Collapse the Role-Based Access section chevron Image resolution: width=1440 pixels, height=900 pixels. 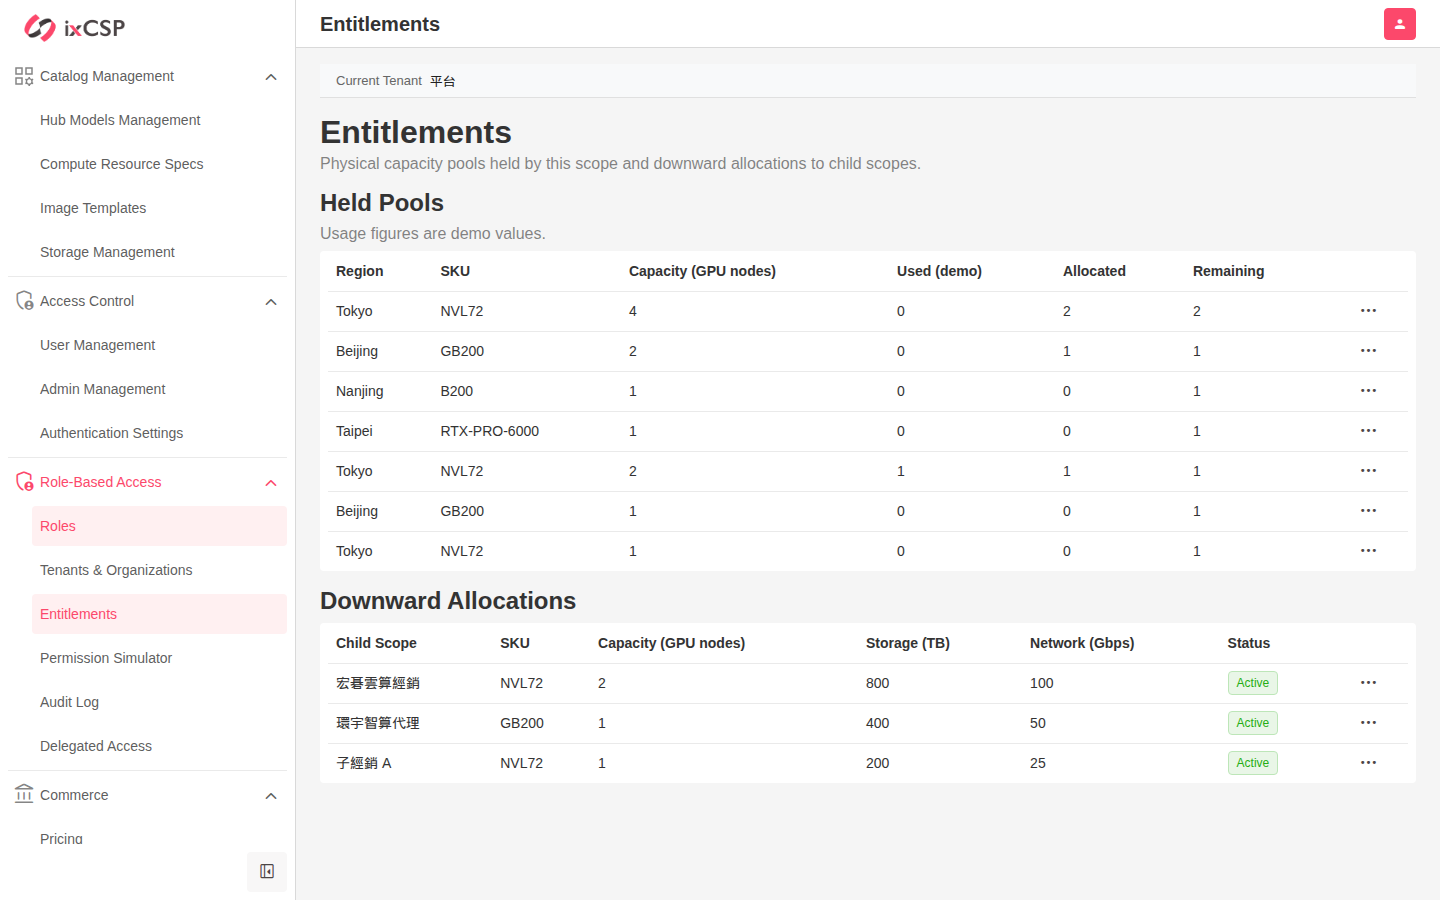[x=271, y=483]
